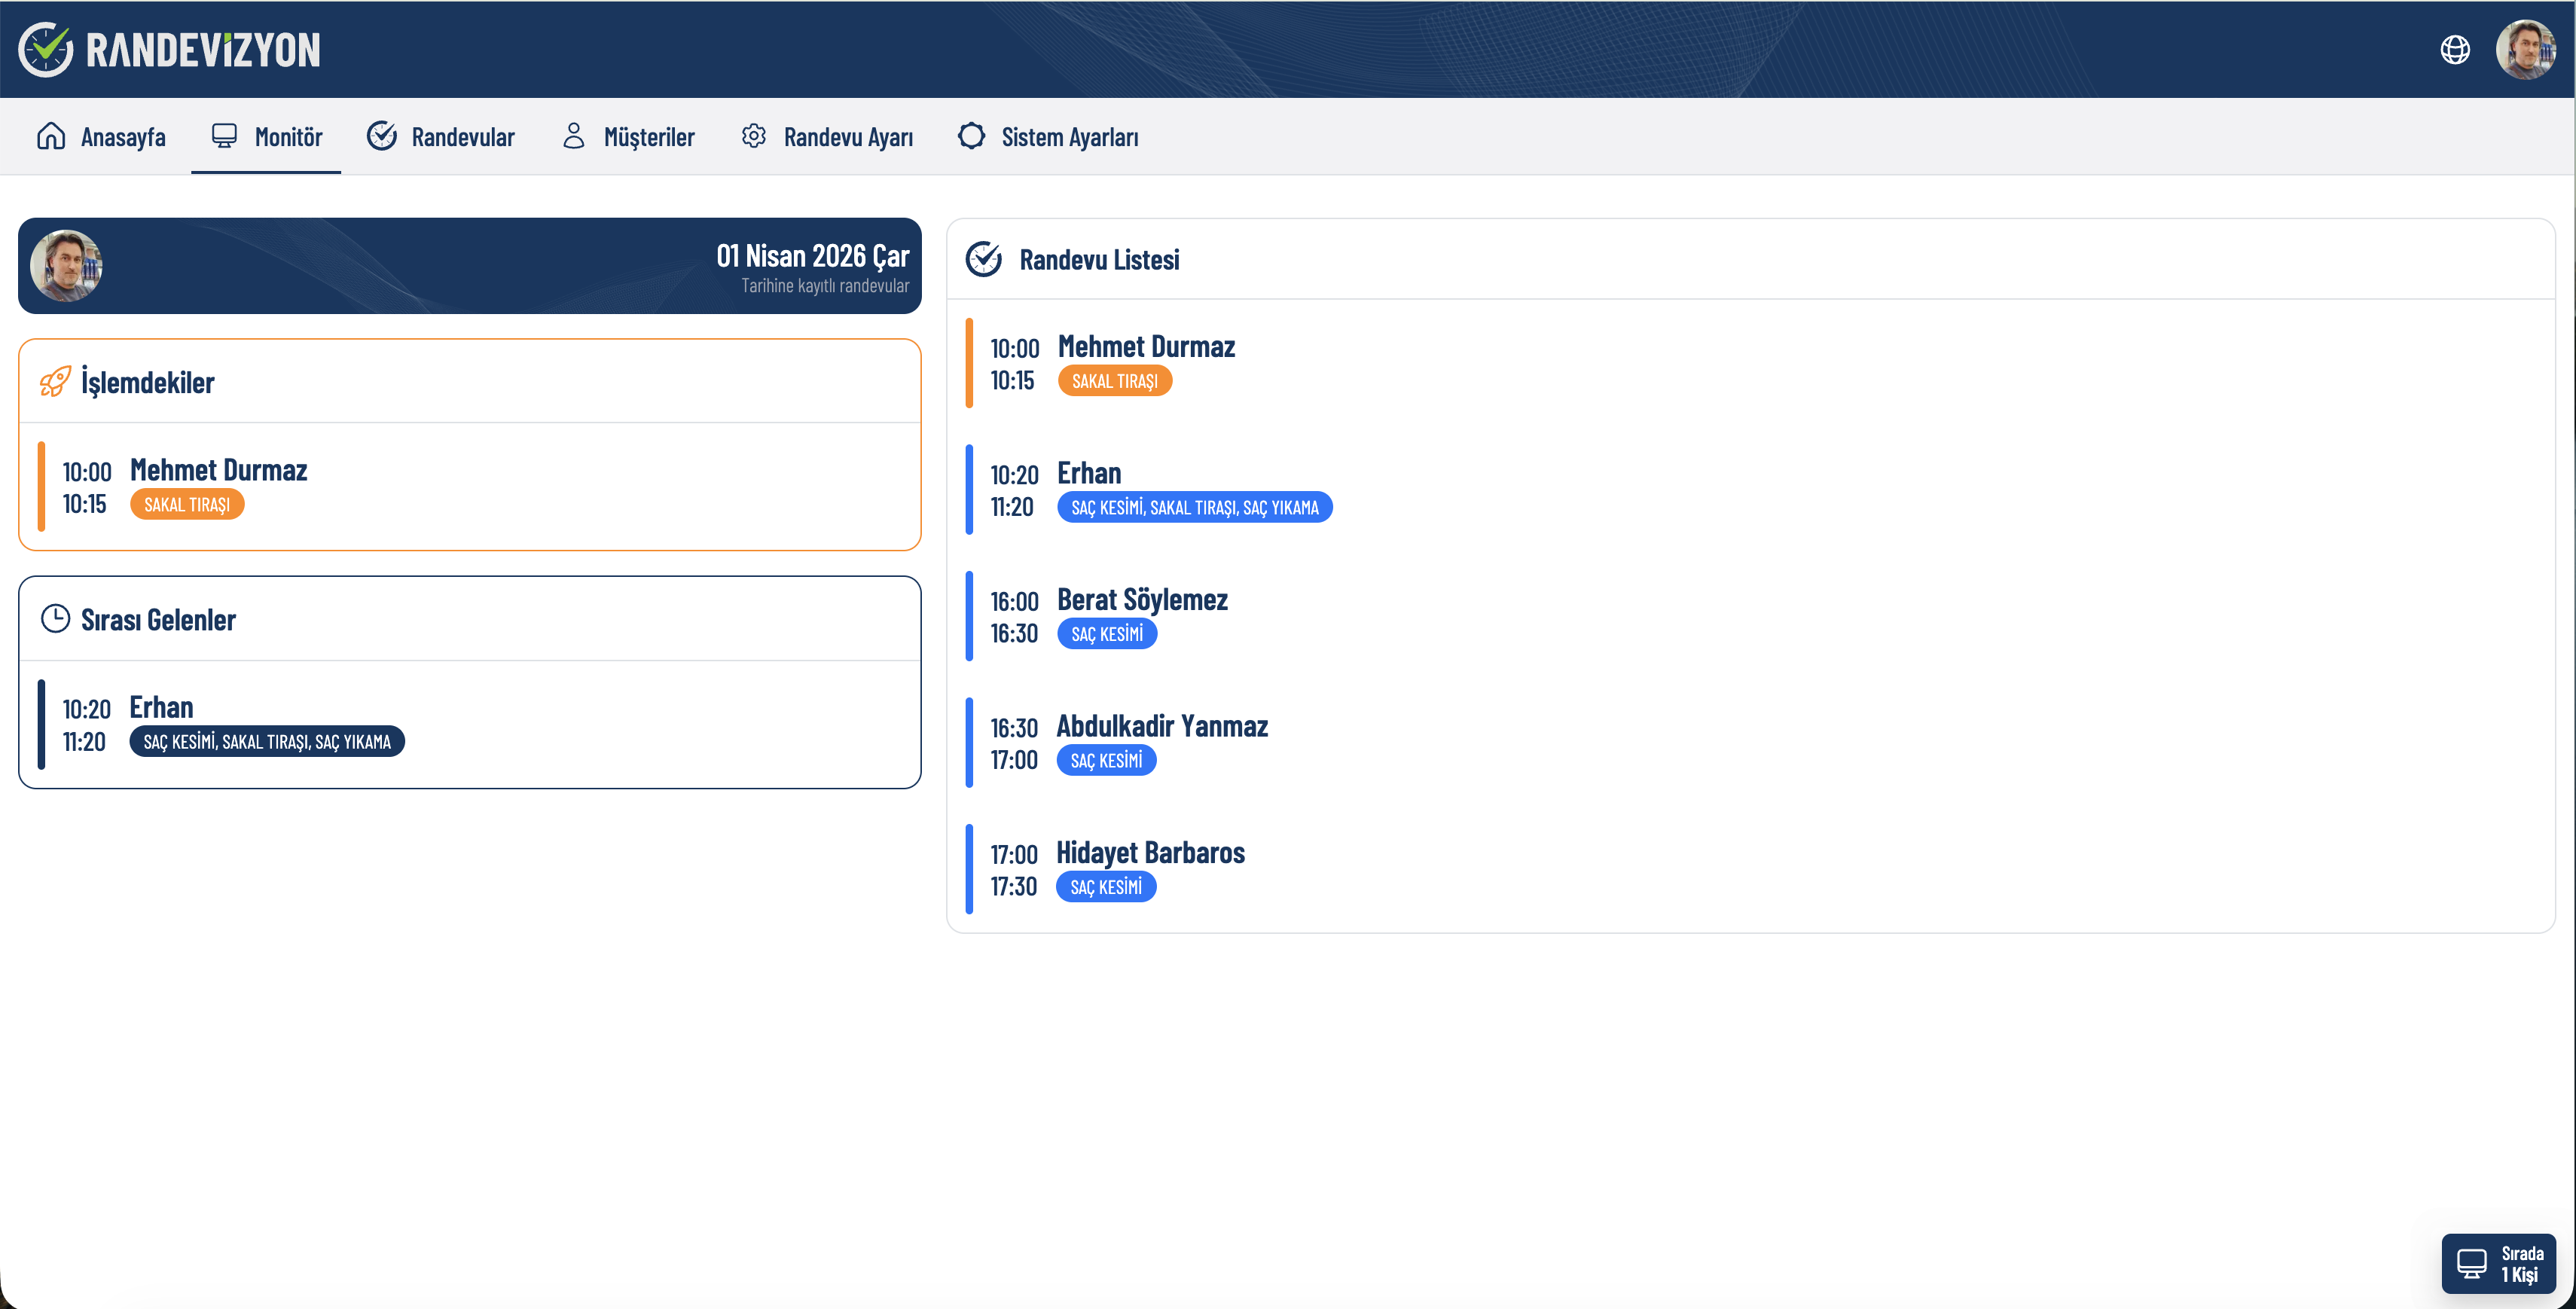
Task: Click the Randevu Ayarı gear icon
Action: (x=753, y=136)
